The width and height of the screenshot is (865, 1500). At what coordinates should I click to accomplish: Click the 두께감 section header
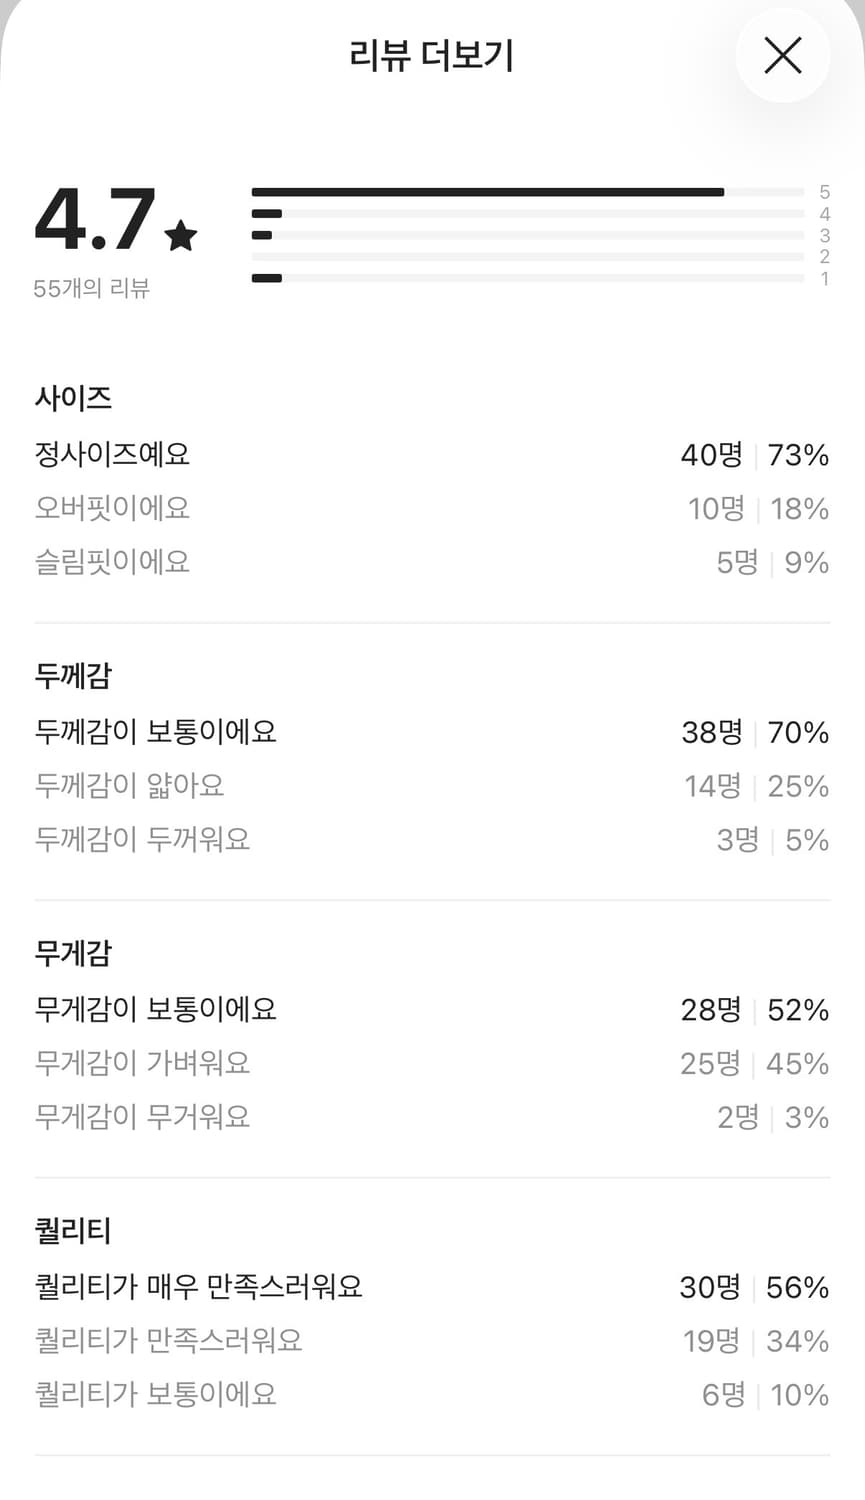72,676
